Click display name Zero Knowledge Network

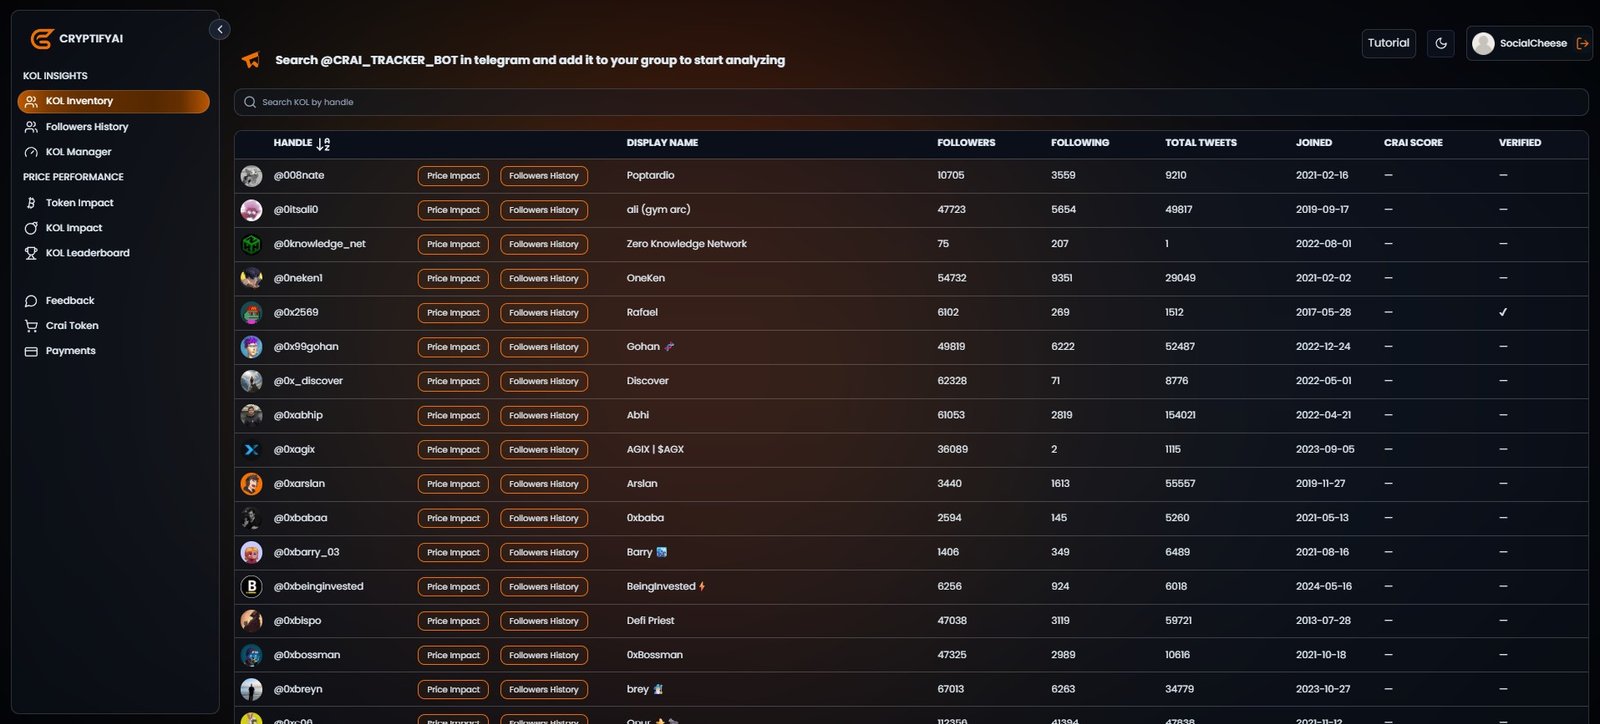click(x=687, y=244)
